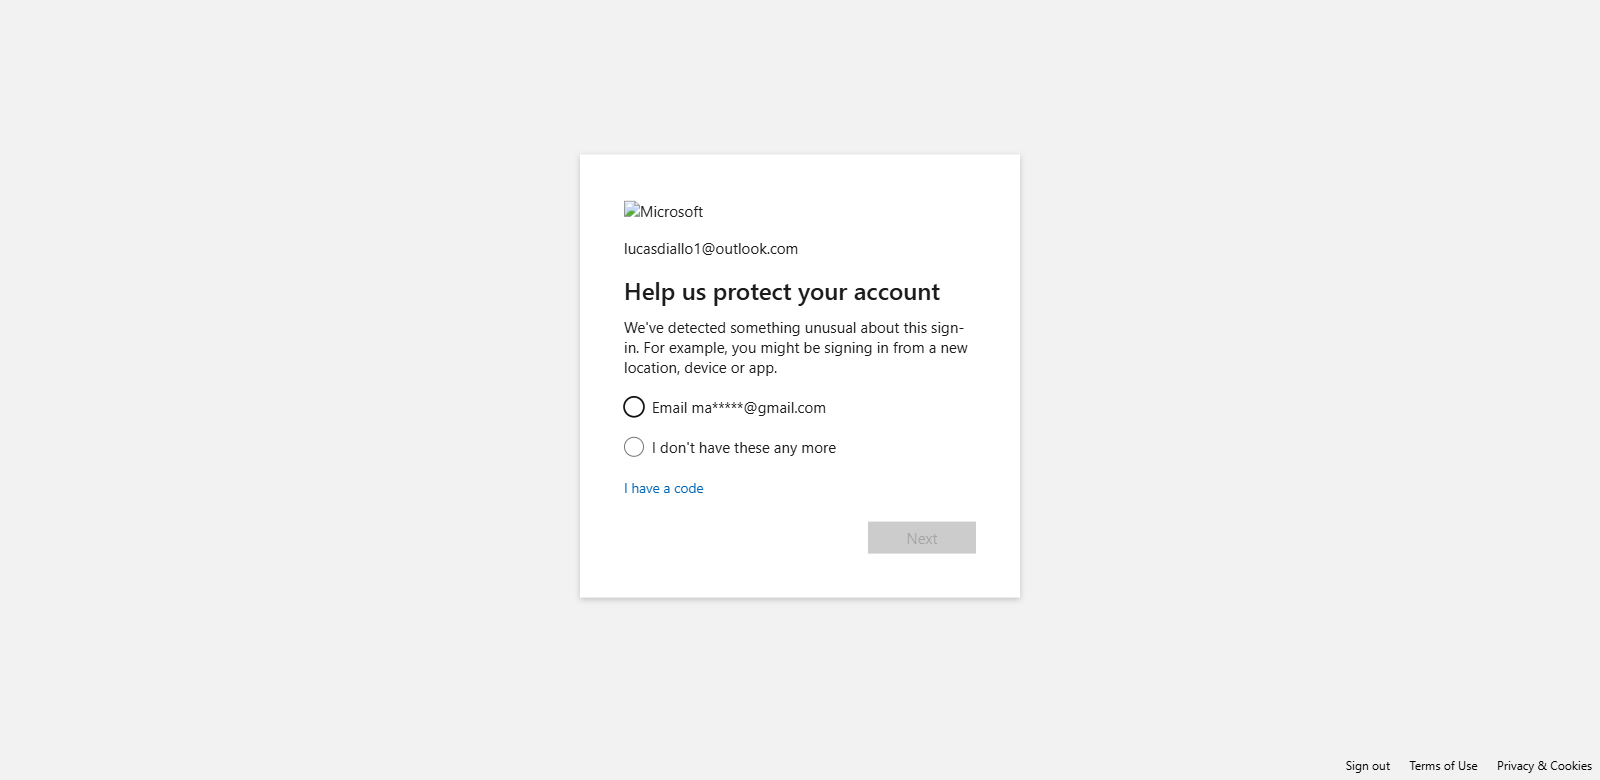Click the "Email ma*****@gmail.com" option label

739,408
